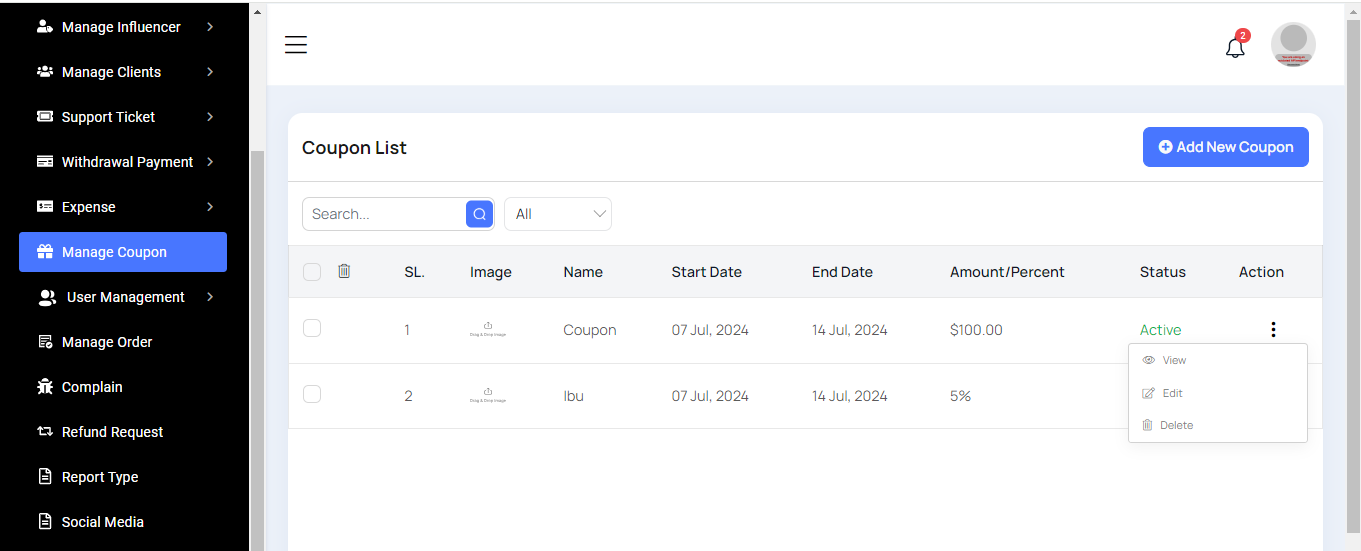Expand the Withdrawal Payment submenu
Image resolution: width=1361 pixels, height=551 pixels.
[210, 162]
